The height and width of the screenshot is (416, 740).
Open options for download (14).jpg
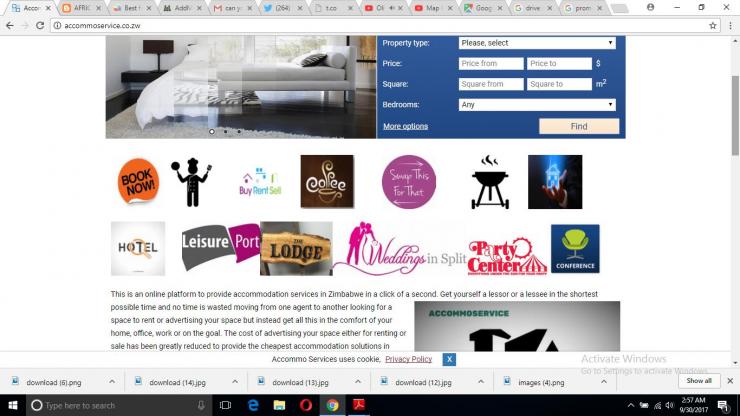pyautogui.click(x=235, y=382)
